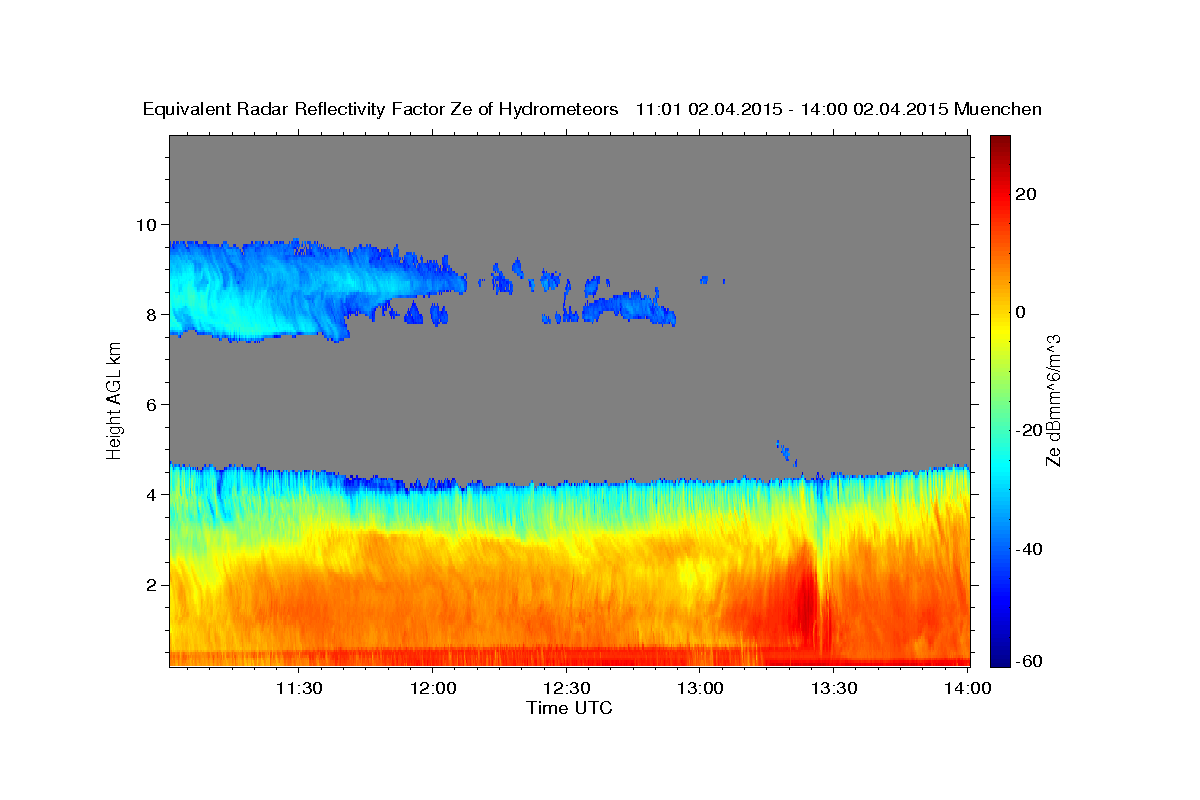The width and height of the screenshot is (1200, 800).
Task: Click the '13:00' time tick label
Action: 700,688
